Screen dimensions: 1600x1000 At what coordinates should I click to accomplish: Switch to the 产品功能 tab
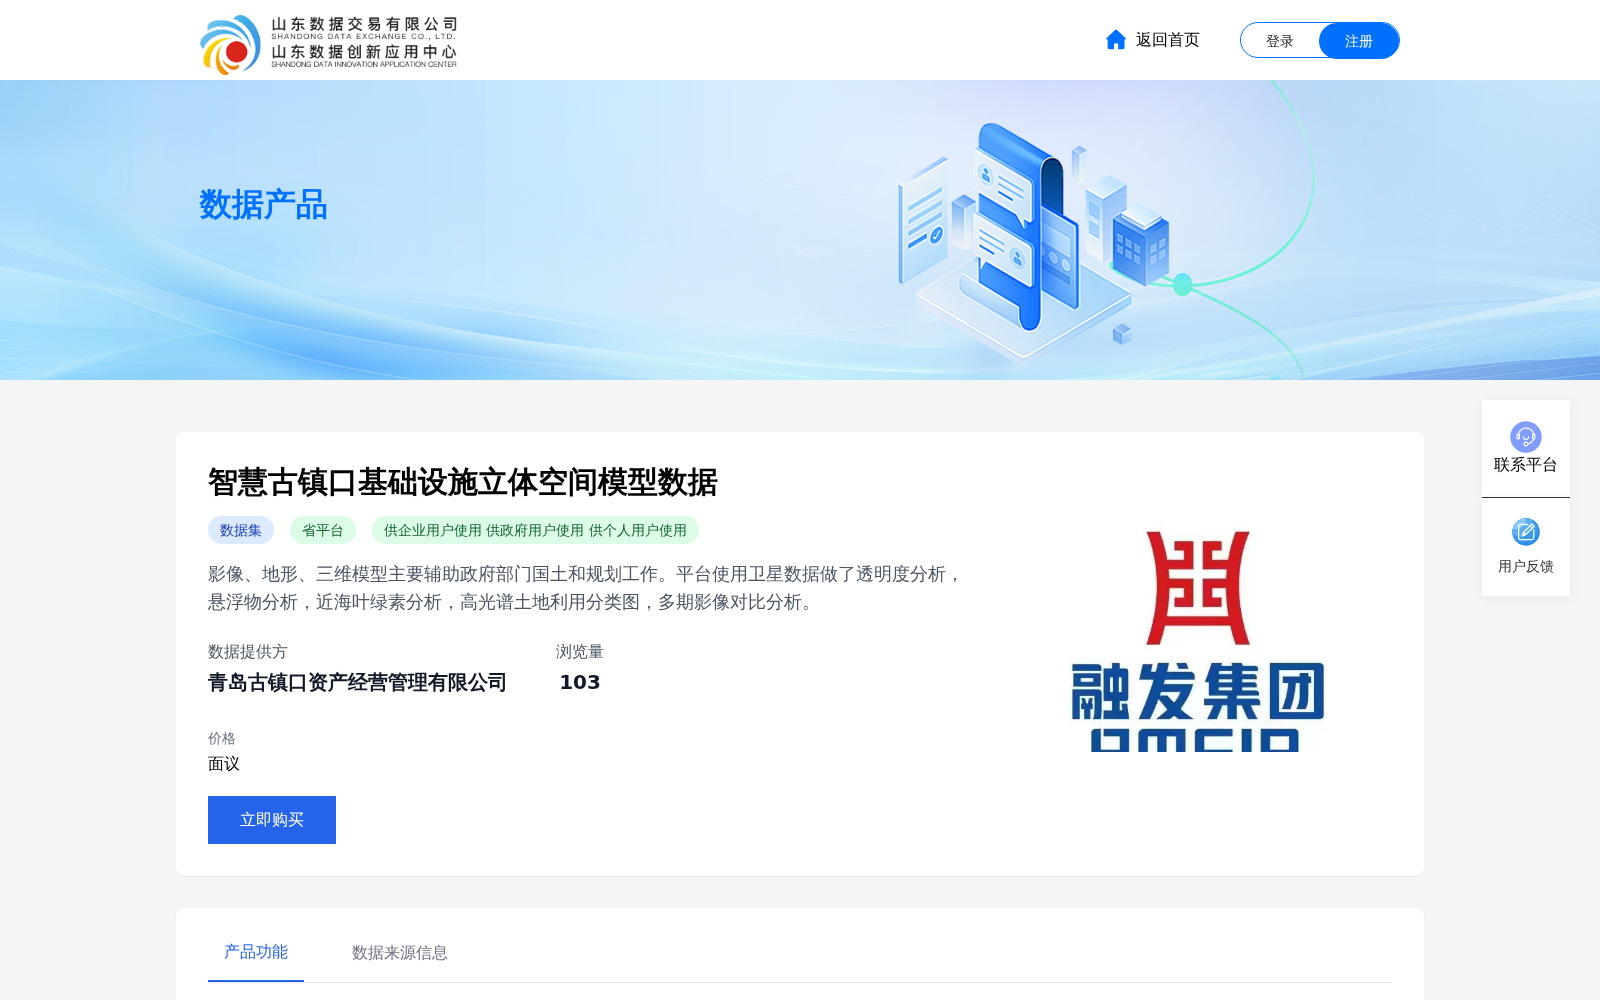(256, 952)
